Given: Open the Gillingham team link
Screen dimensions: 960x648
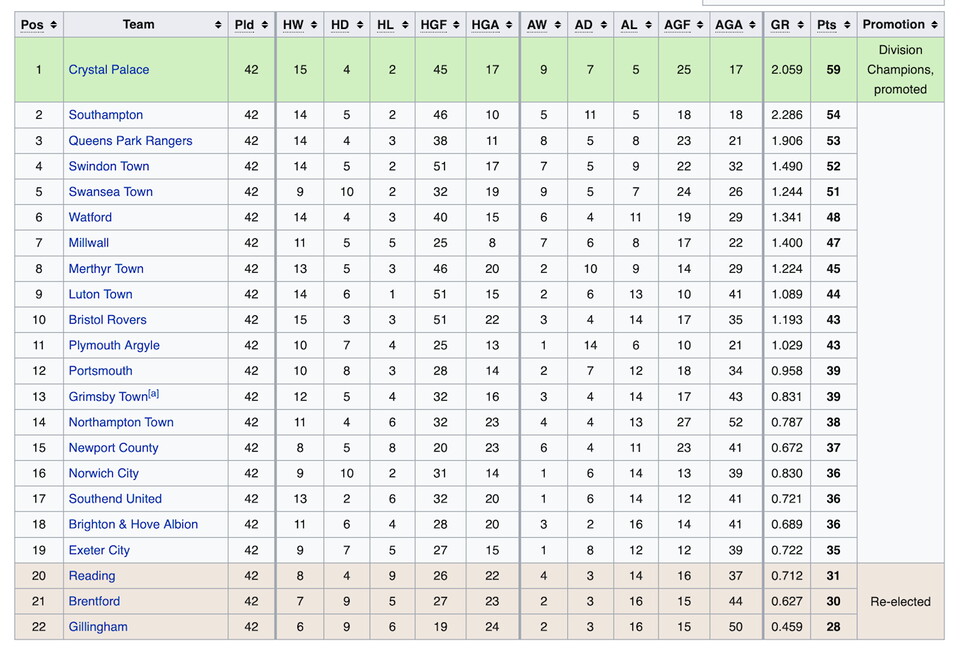Looking at the screenshot, I should pyautogui.click(x=98, y=627).
